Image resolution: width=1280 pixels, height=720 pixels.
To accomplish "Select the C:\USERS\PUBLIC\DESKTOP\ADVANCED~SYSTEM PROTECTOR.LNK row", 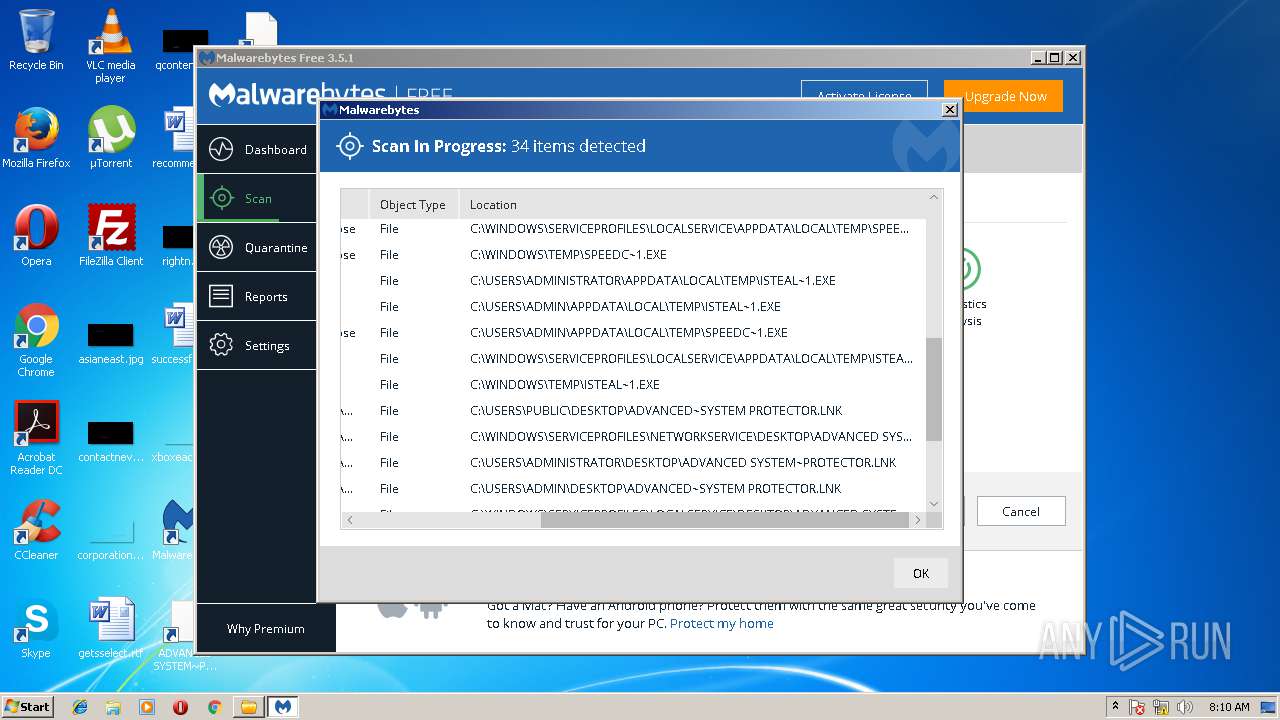I will click(633, 411).
